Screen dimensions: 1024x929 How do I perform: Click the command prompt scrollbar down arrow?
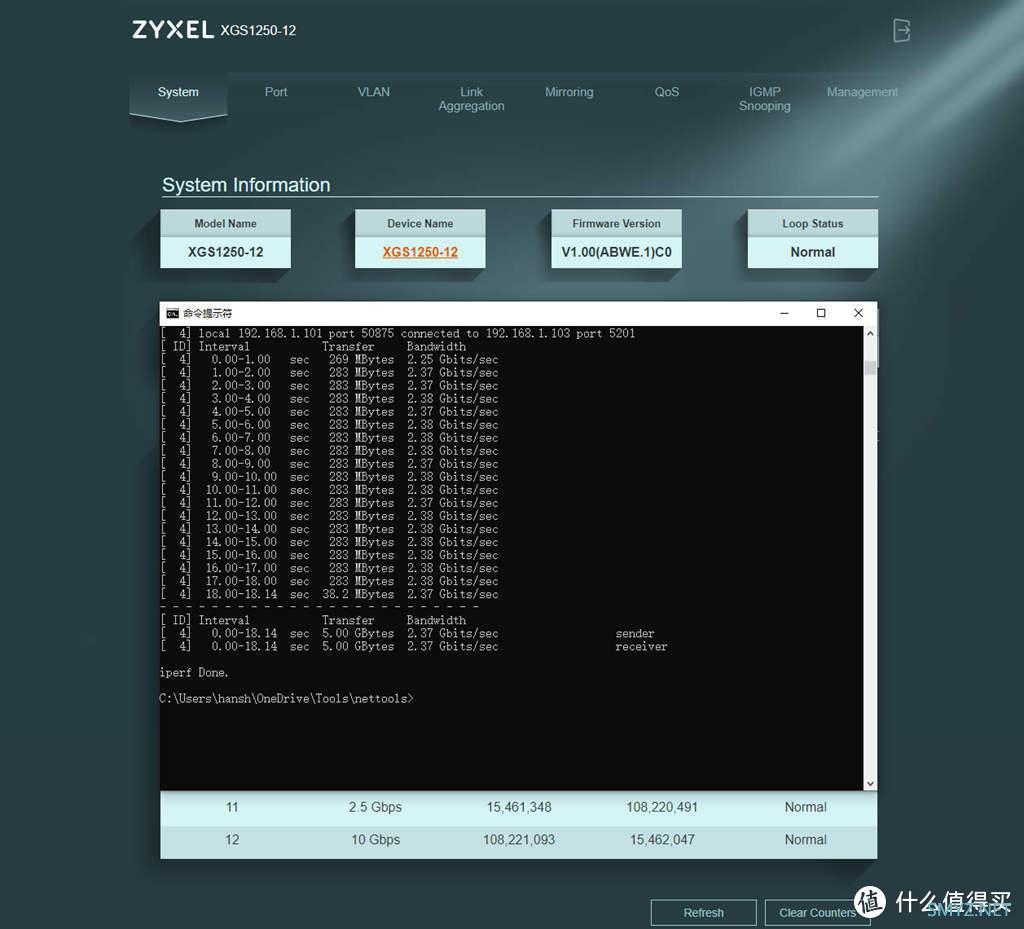point(870,783)
